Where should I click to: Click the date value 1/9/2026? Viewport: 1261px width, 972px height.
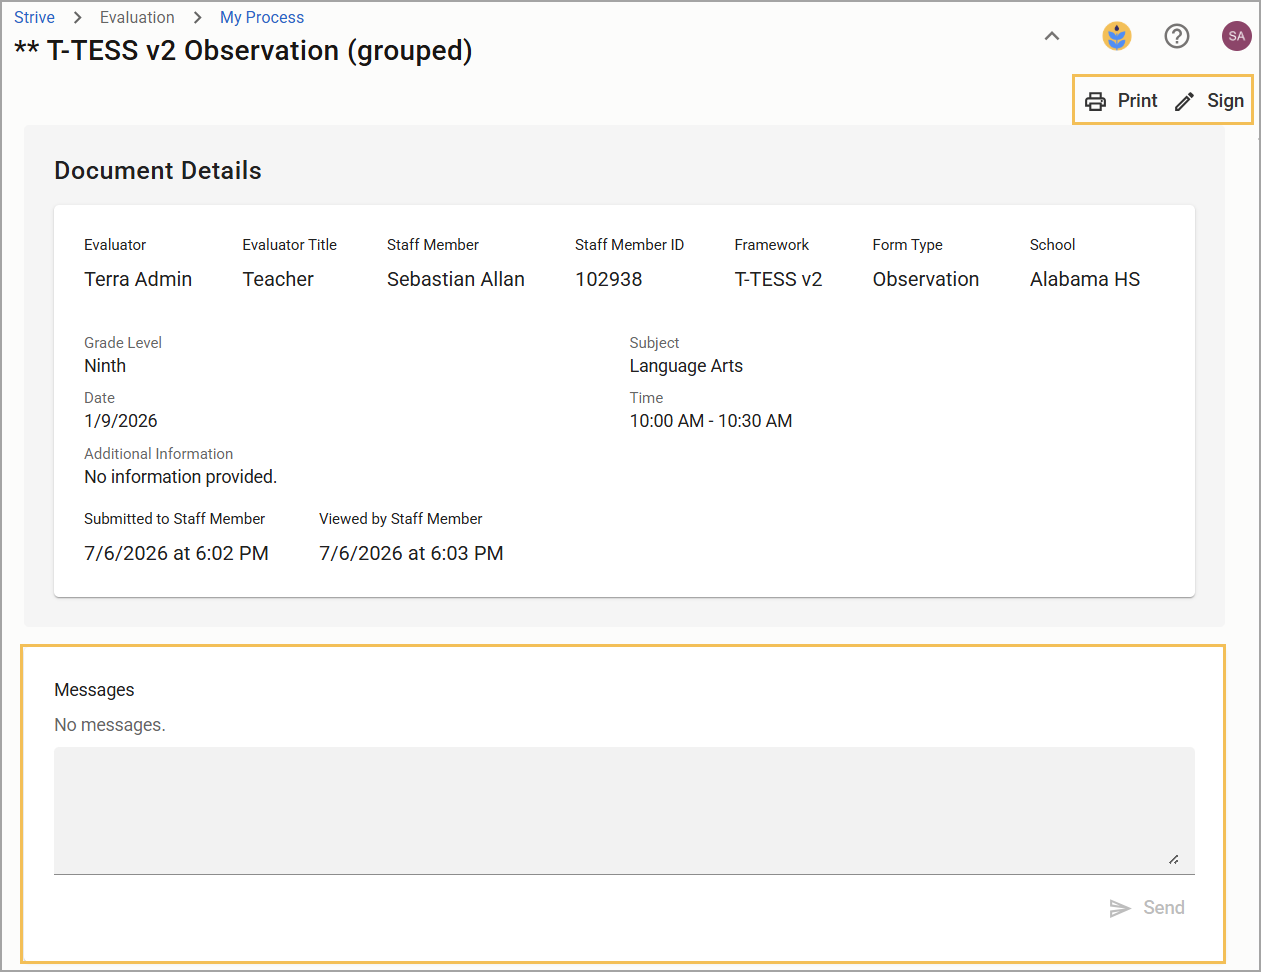121,421
